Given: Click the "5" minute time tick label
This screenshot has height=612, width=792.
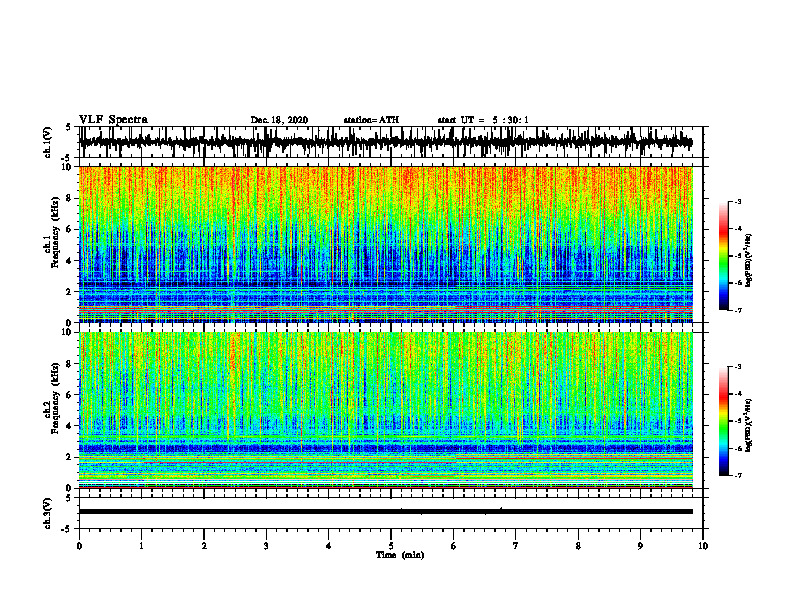Looking at the screenshot, I should [391, 546].
